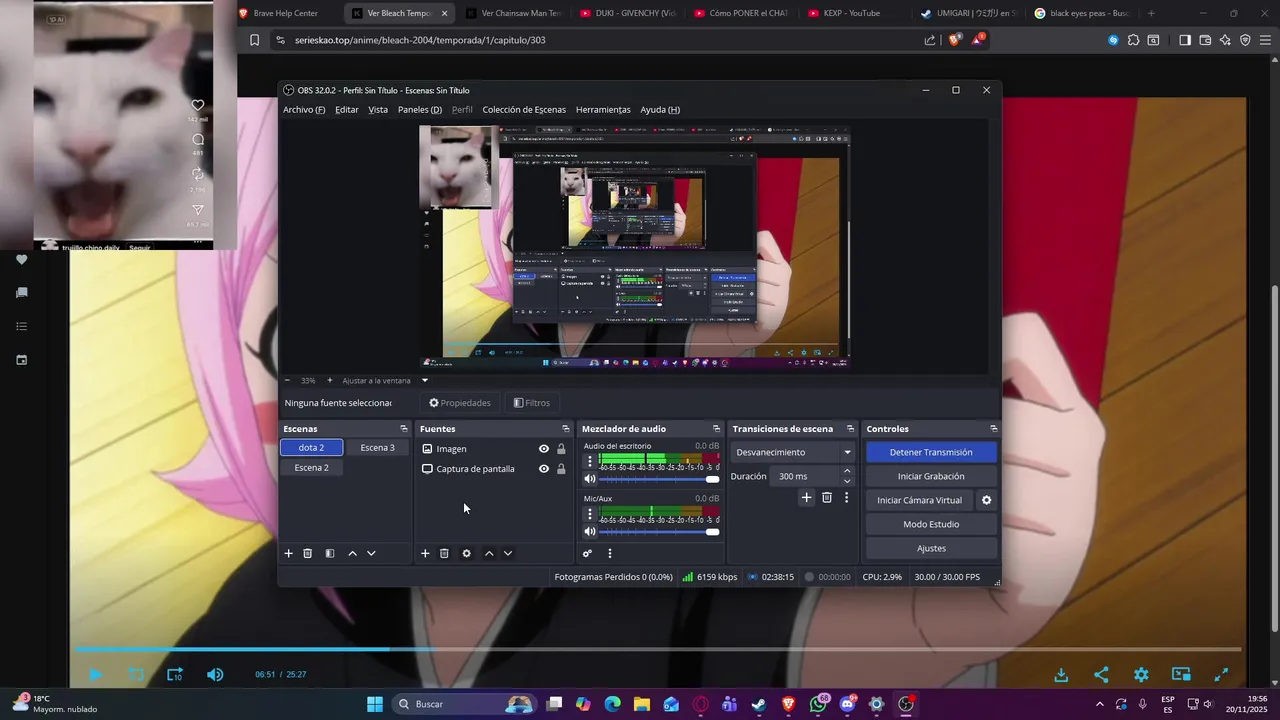Mute the video player volume
This screenshot has width=1280, height=720.
pyautogui.click(x=215, y=675)
